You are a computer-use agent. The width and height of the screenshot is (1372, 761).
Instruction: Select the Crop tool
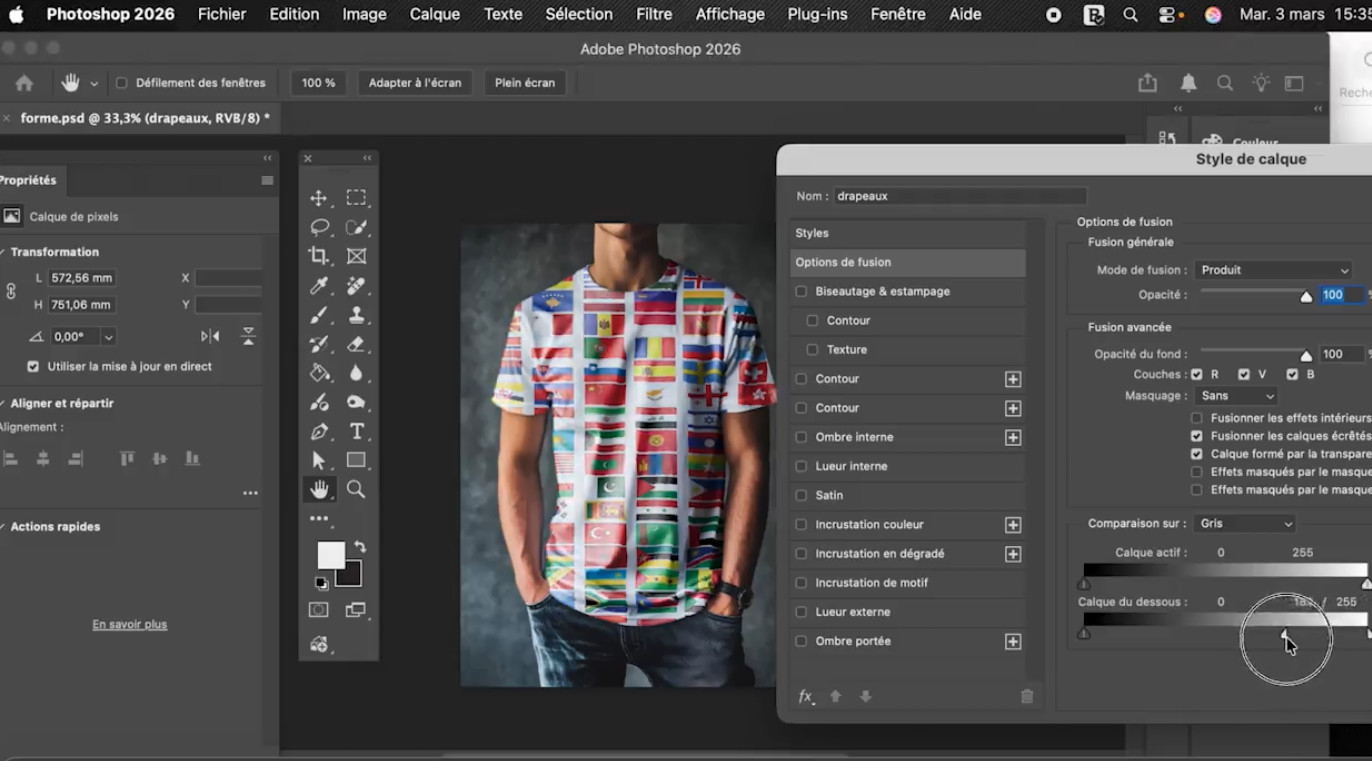point(319,256)
